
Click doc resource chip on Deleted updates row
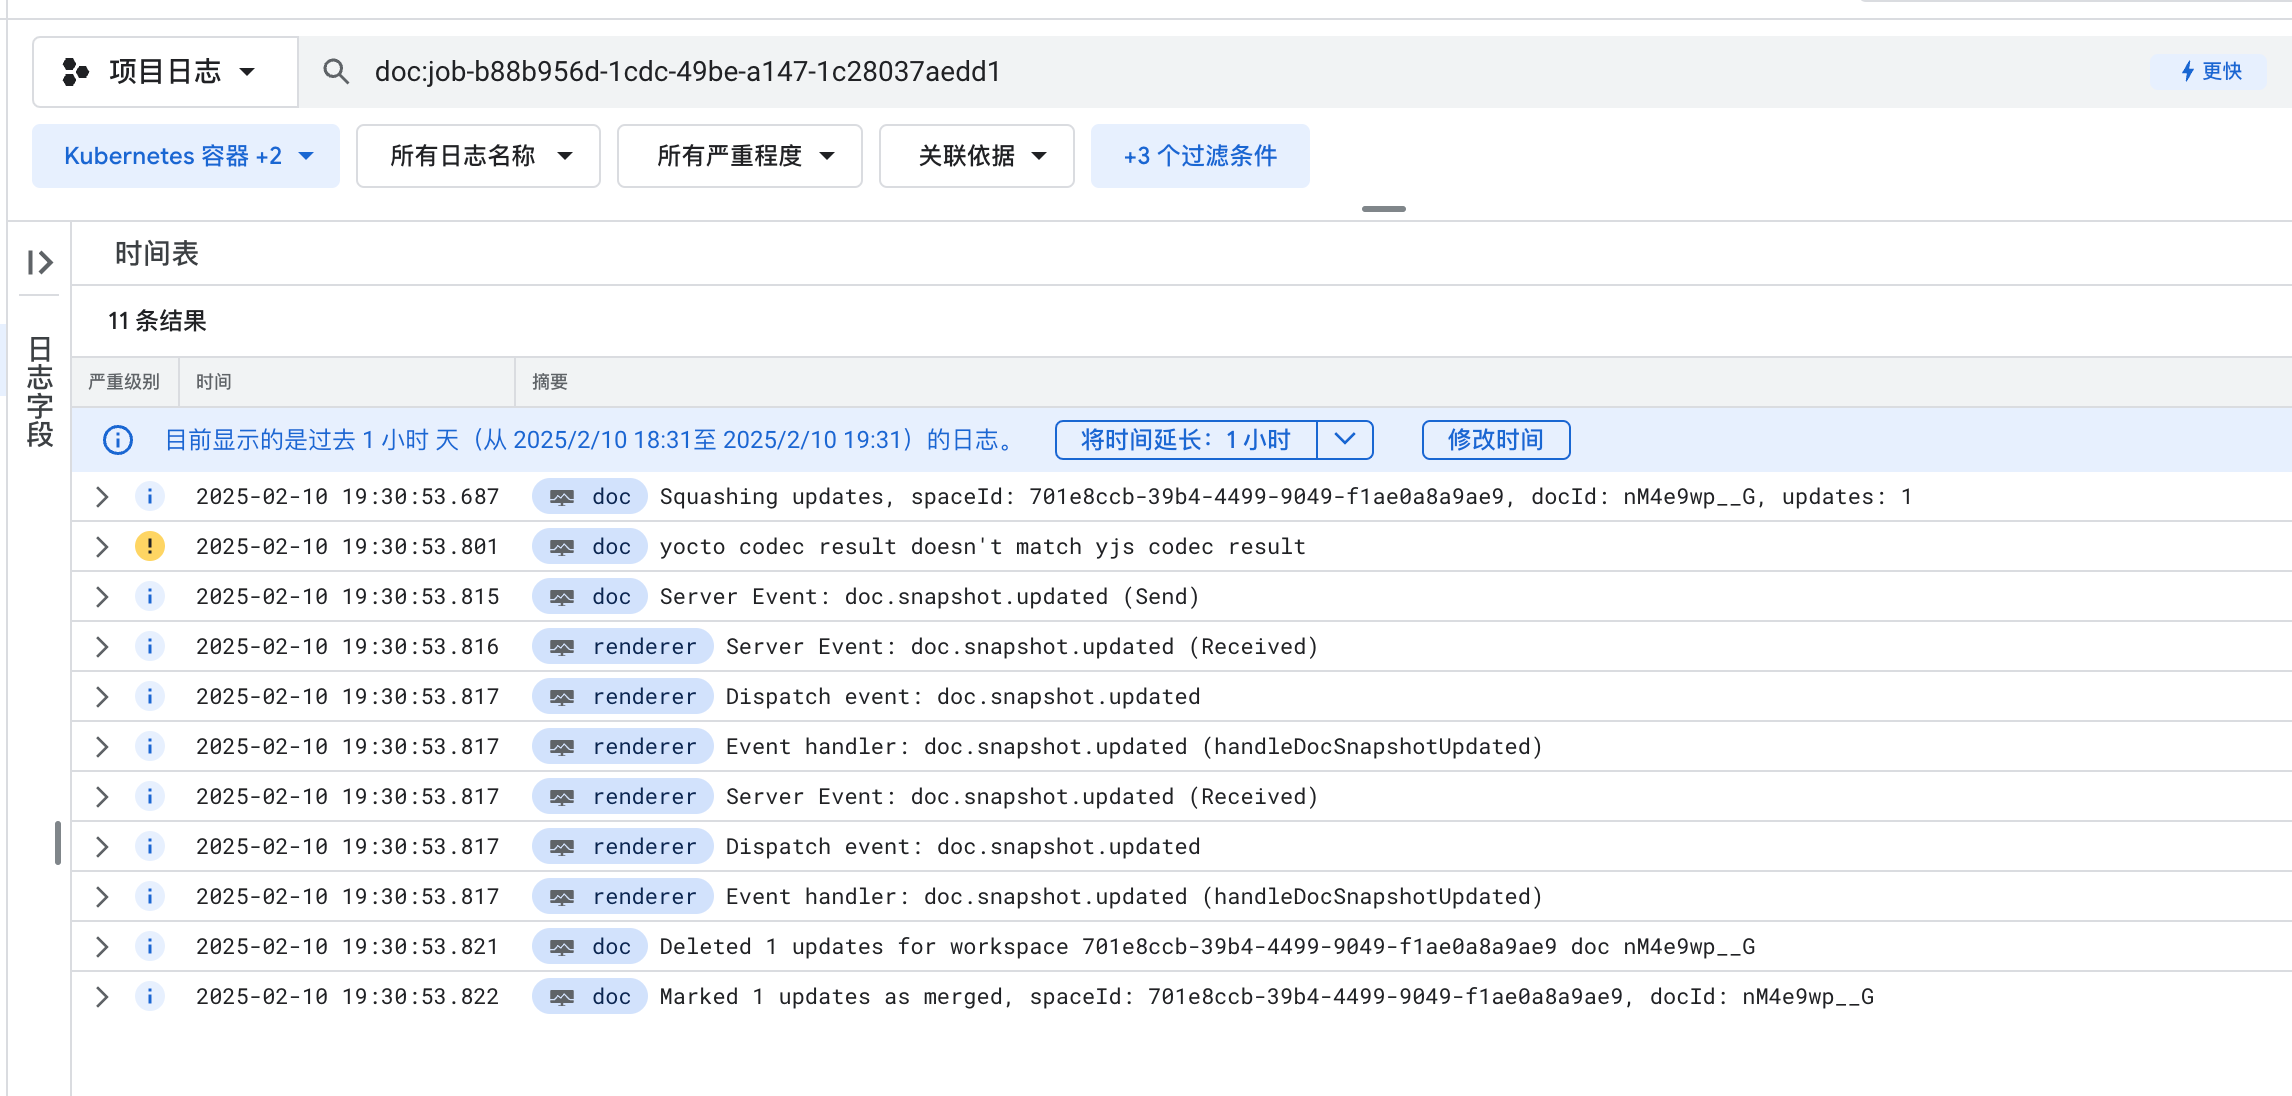click(x=590, y=946)
